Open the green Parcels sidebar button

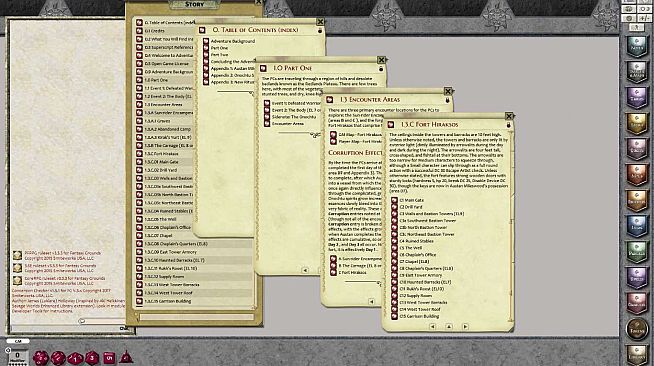pyautogui.click(x=637, y=251)
